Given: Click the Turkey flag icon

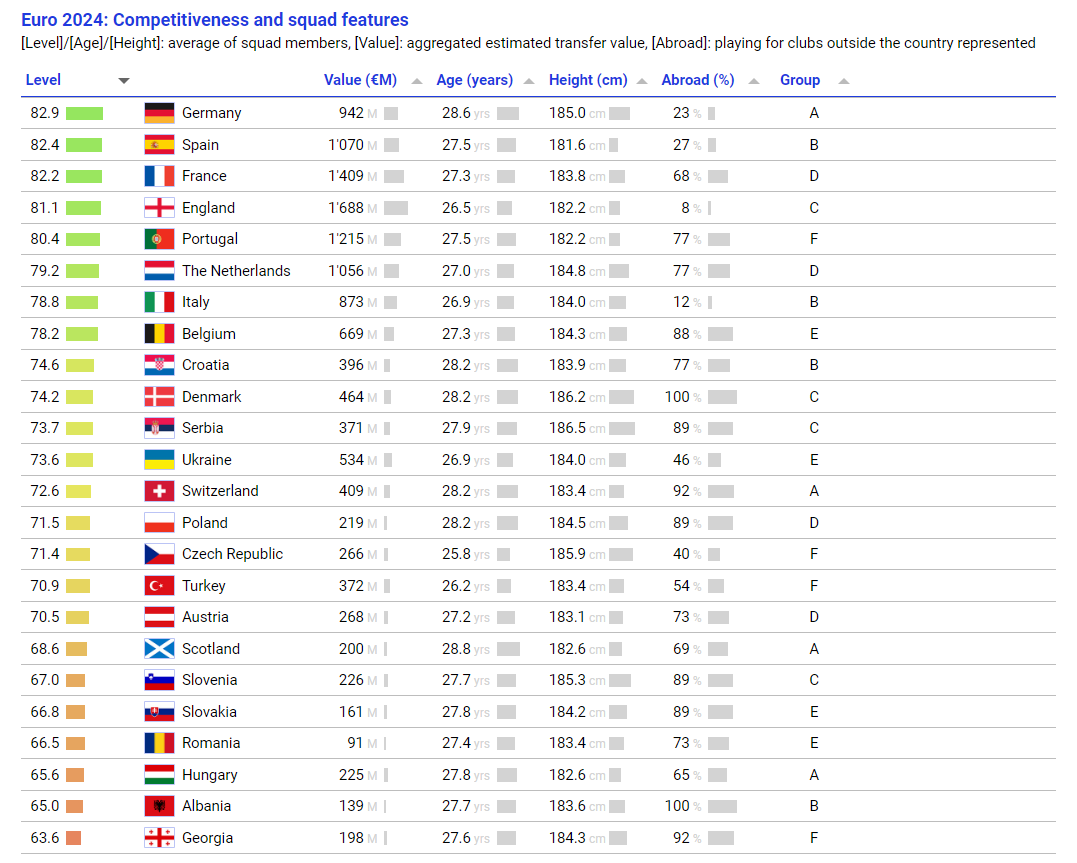Looking at the screenshot, I should point(159,585).
